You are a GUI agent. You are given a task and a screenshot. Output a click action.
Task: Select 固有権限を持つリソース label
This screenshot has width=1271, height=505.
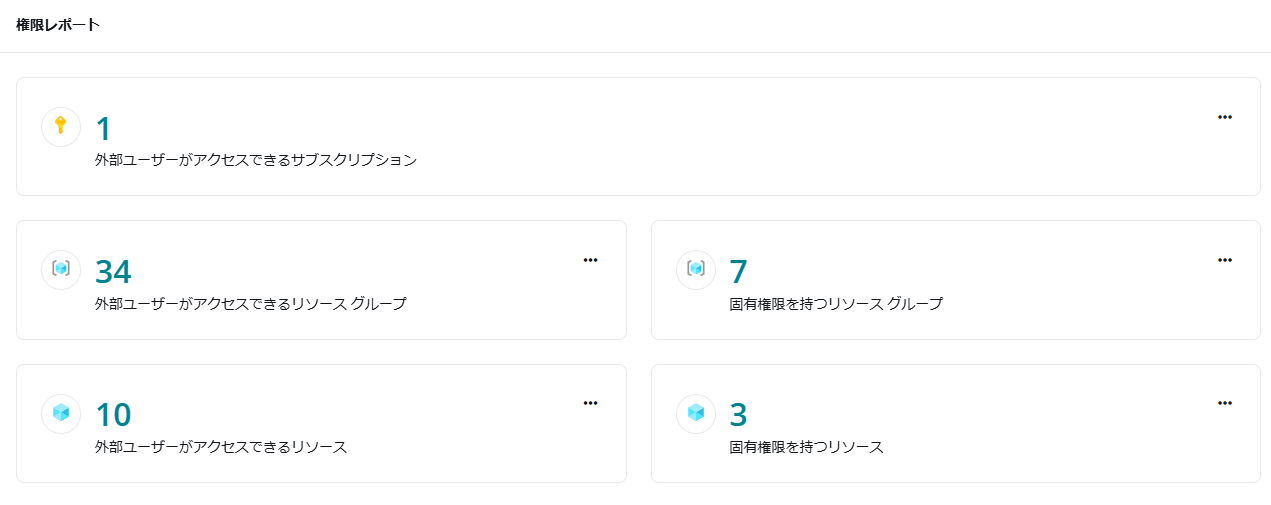tap(807, 447)
